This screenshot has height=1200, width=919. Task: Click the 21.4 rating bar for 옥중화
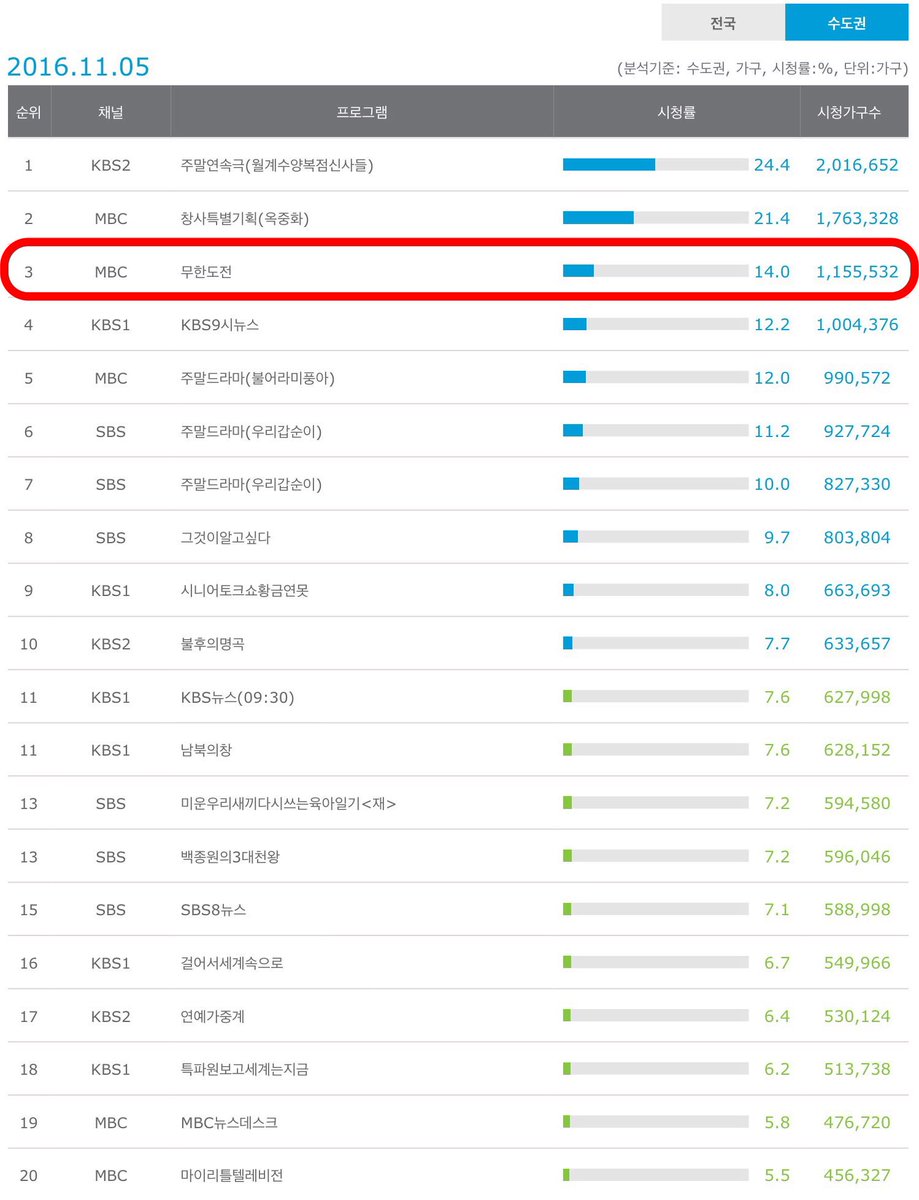[655, 218]
